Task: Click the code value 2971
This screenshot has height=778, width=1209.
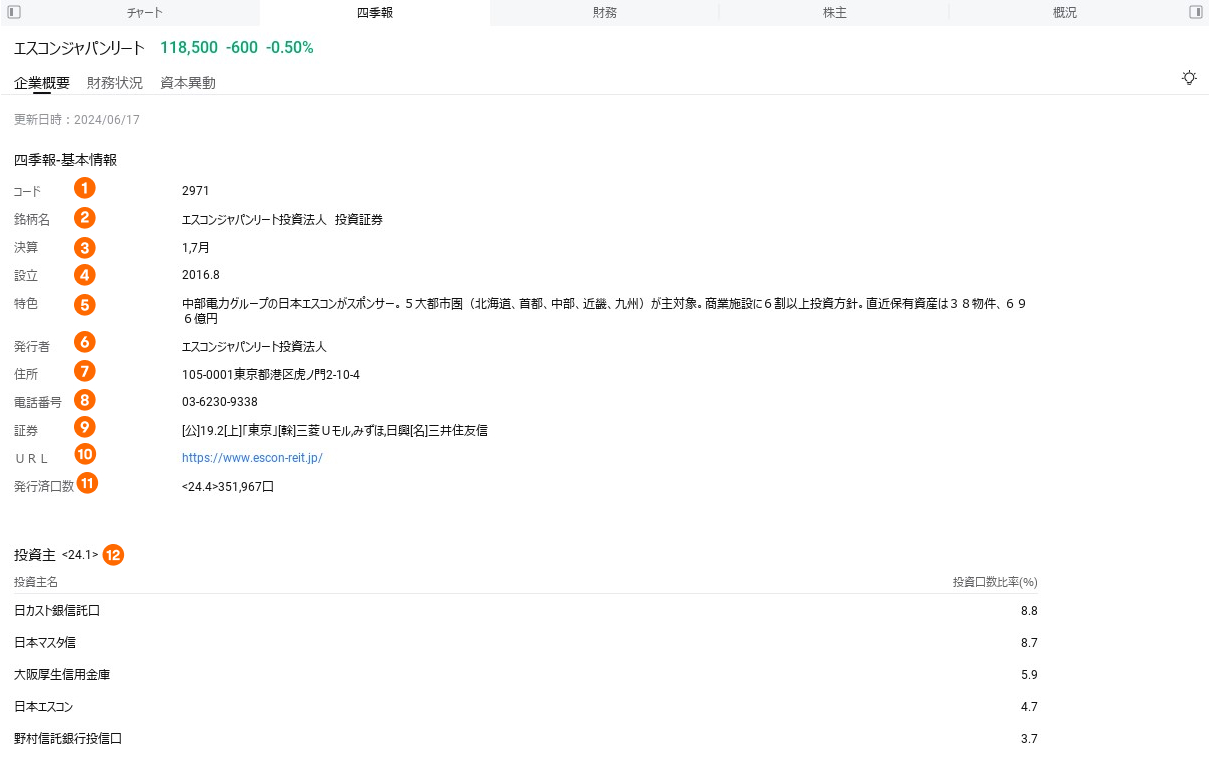Action: pos(195,190)
